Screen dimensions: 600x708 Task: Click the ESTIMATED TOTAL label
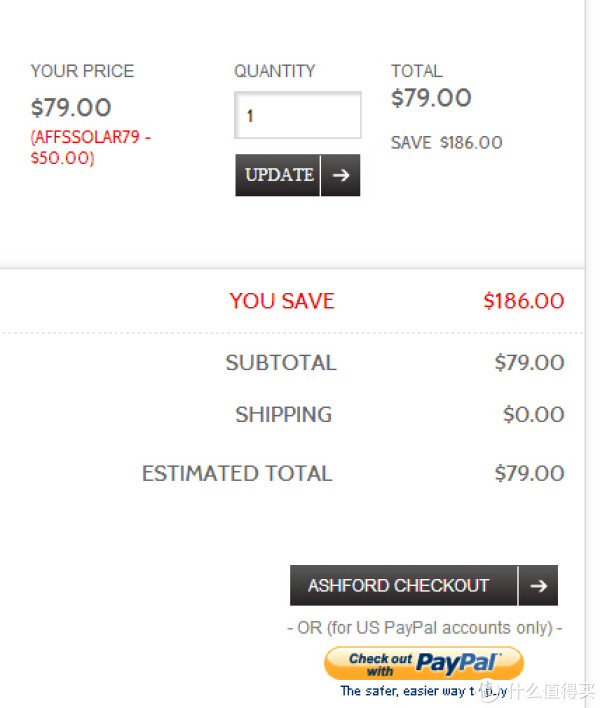point(237,473)
